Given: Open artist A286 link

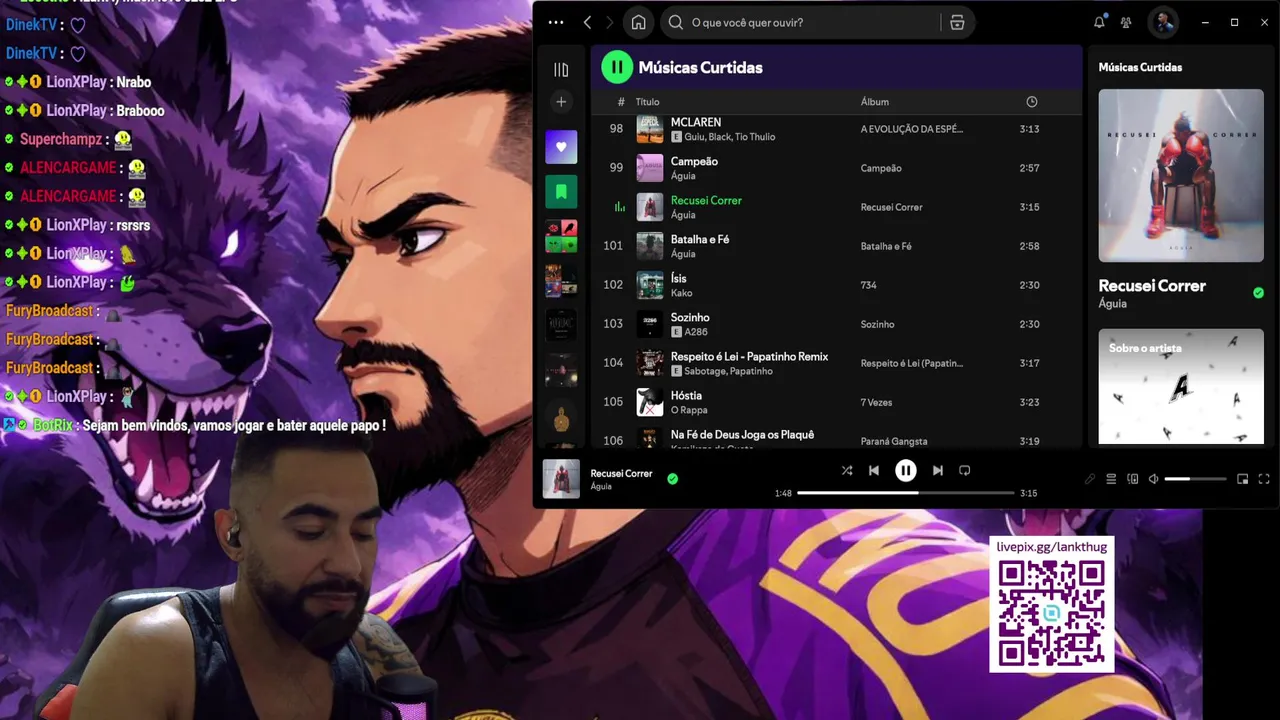Looking at the screenshot, I should point(695,332).
